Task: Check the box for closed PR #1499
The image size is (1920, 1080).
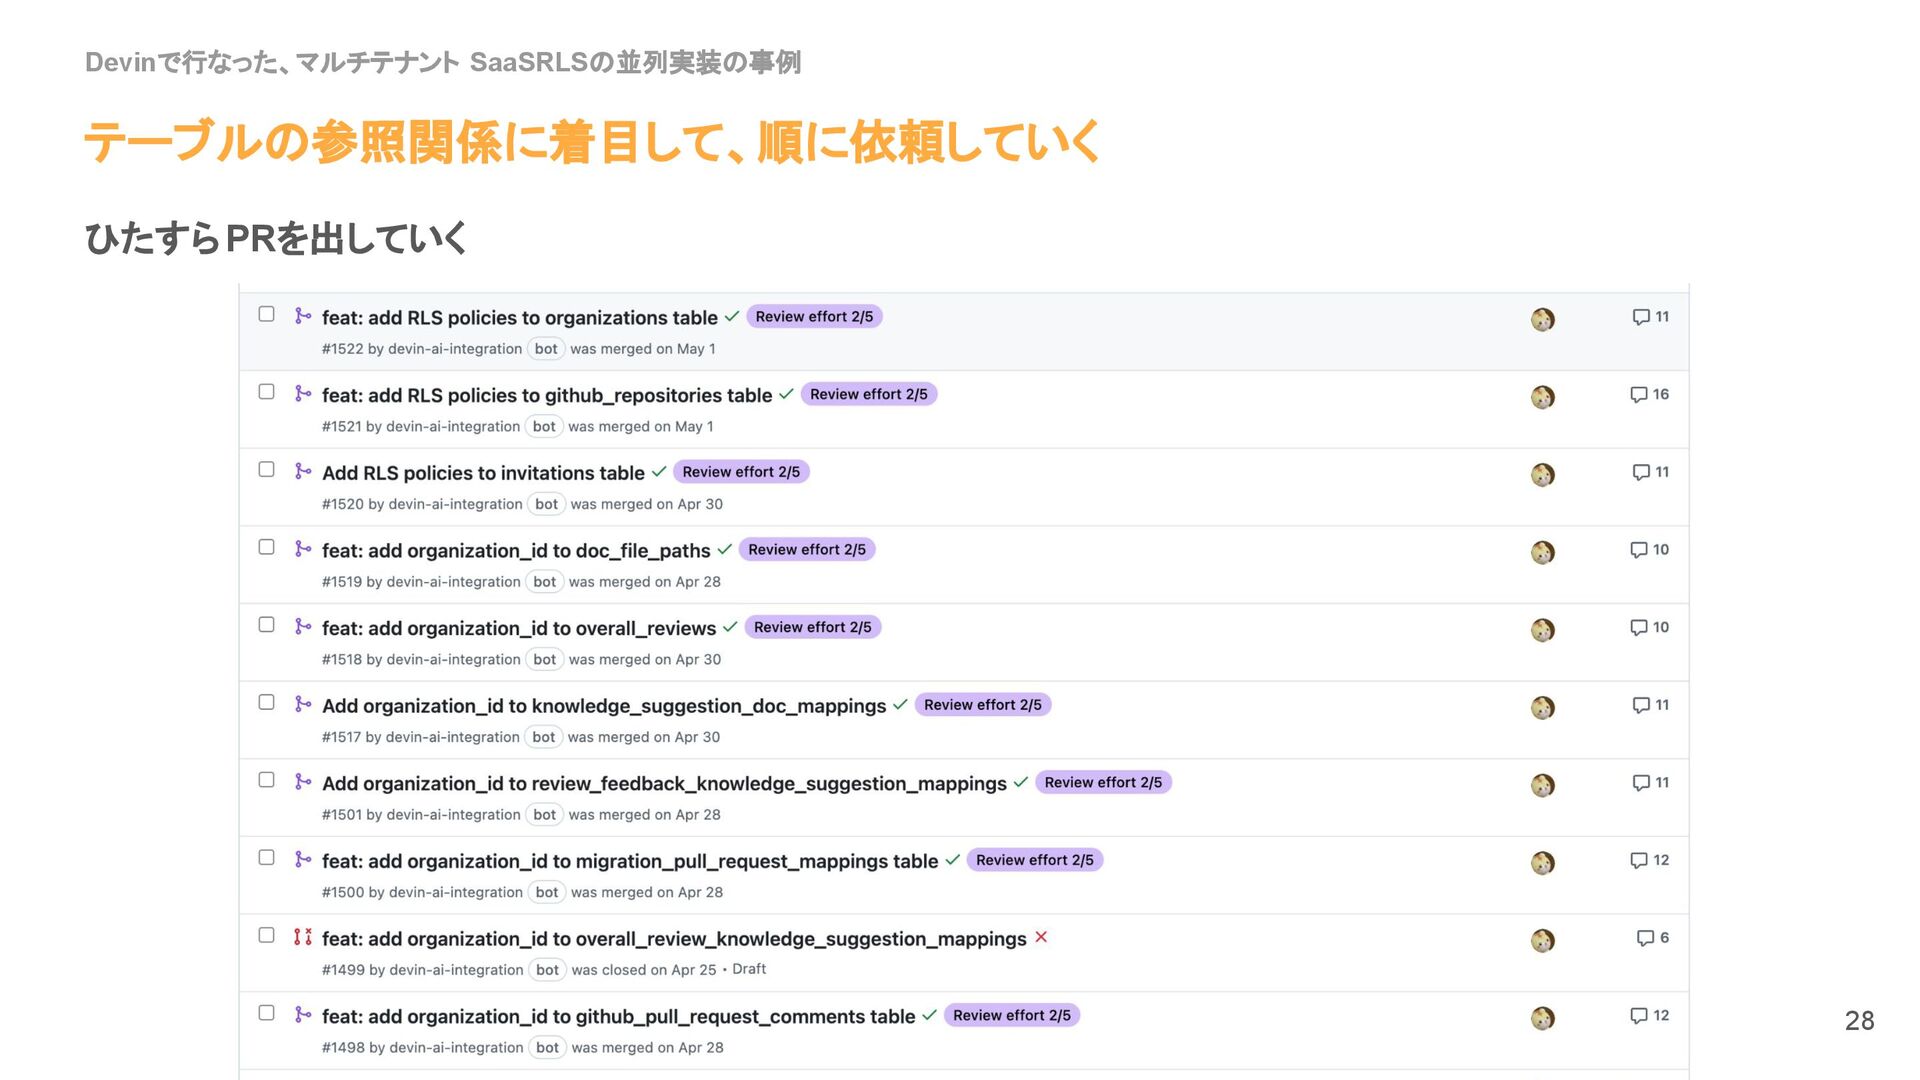Action: tap(266, 935)
